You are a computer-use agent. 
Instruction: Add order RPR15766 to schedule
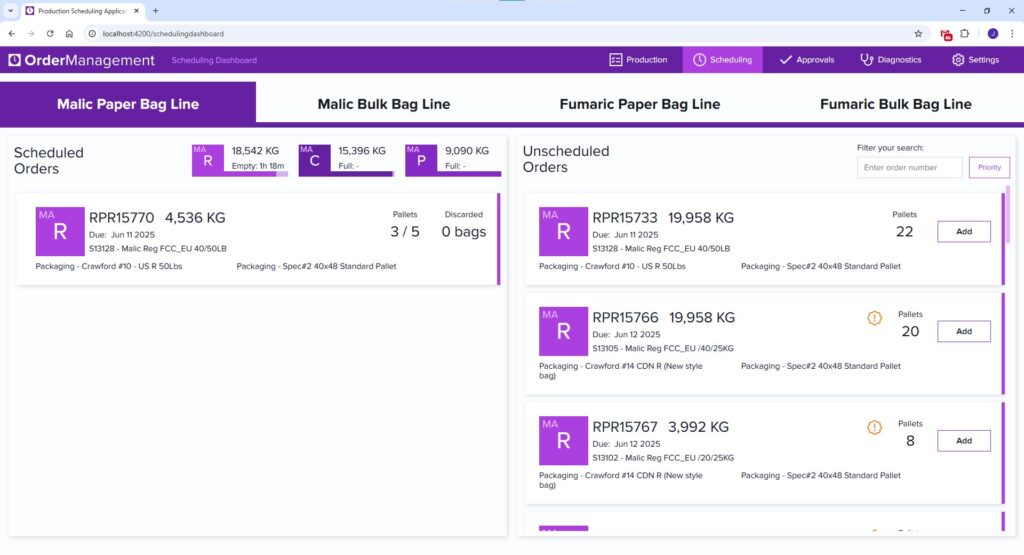click(964, 331)
